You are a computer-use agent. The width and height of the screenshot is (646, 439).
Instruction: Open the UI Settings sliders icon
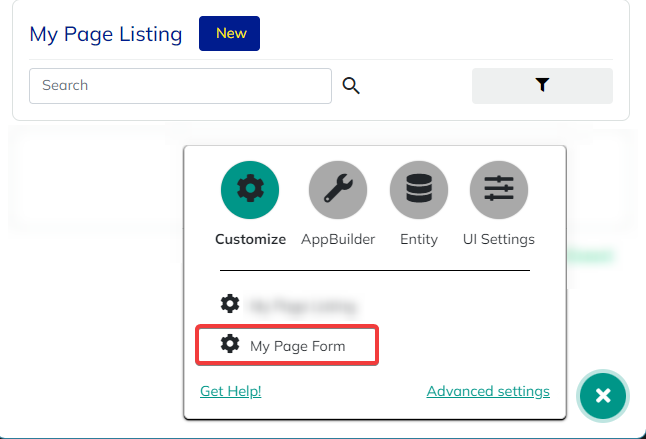[x=499, y=190]
